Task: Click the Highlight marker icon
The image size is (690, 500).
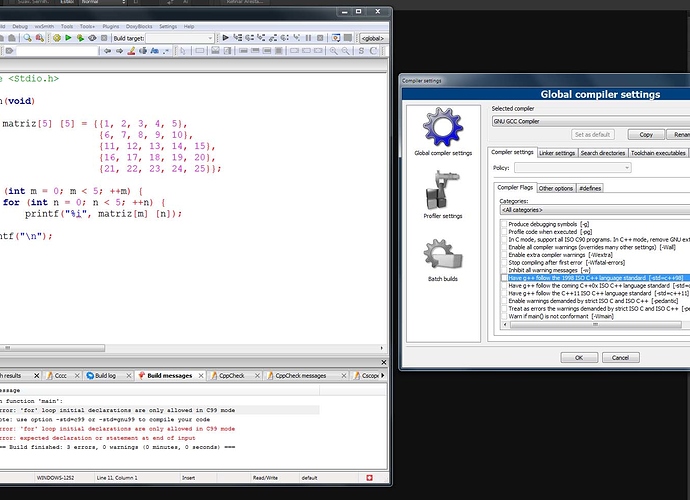Action: [131, 51]
